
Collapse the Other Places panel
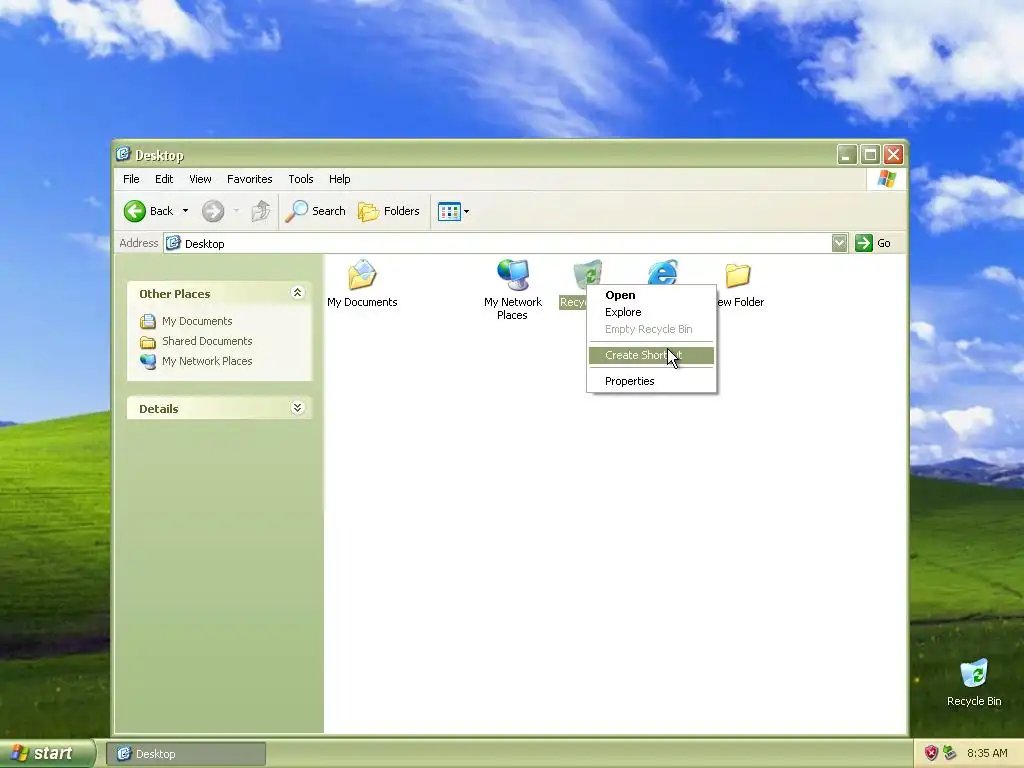[x=297, y=293]
